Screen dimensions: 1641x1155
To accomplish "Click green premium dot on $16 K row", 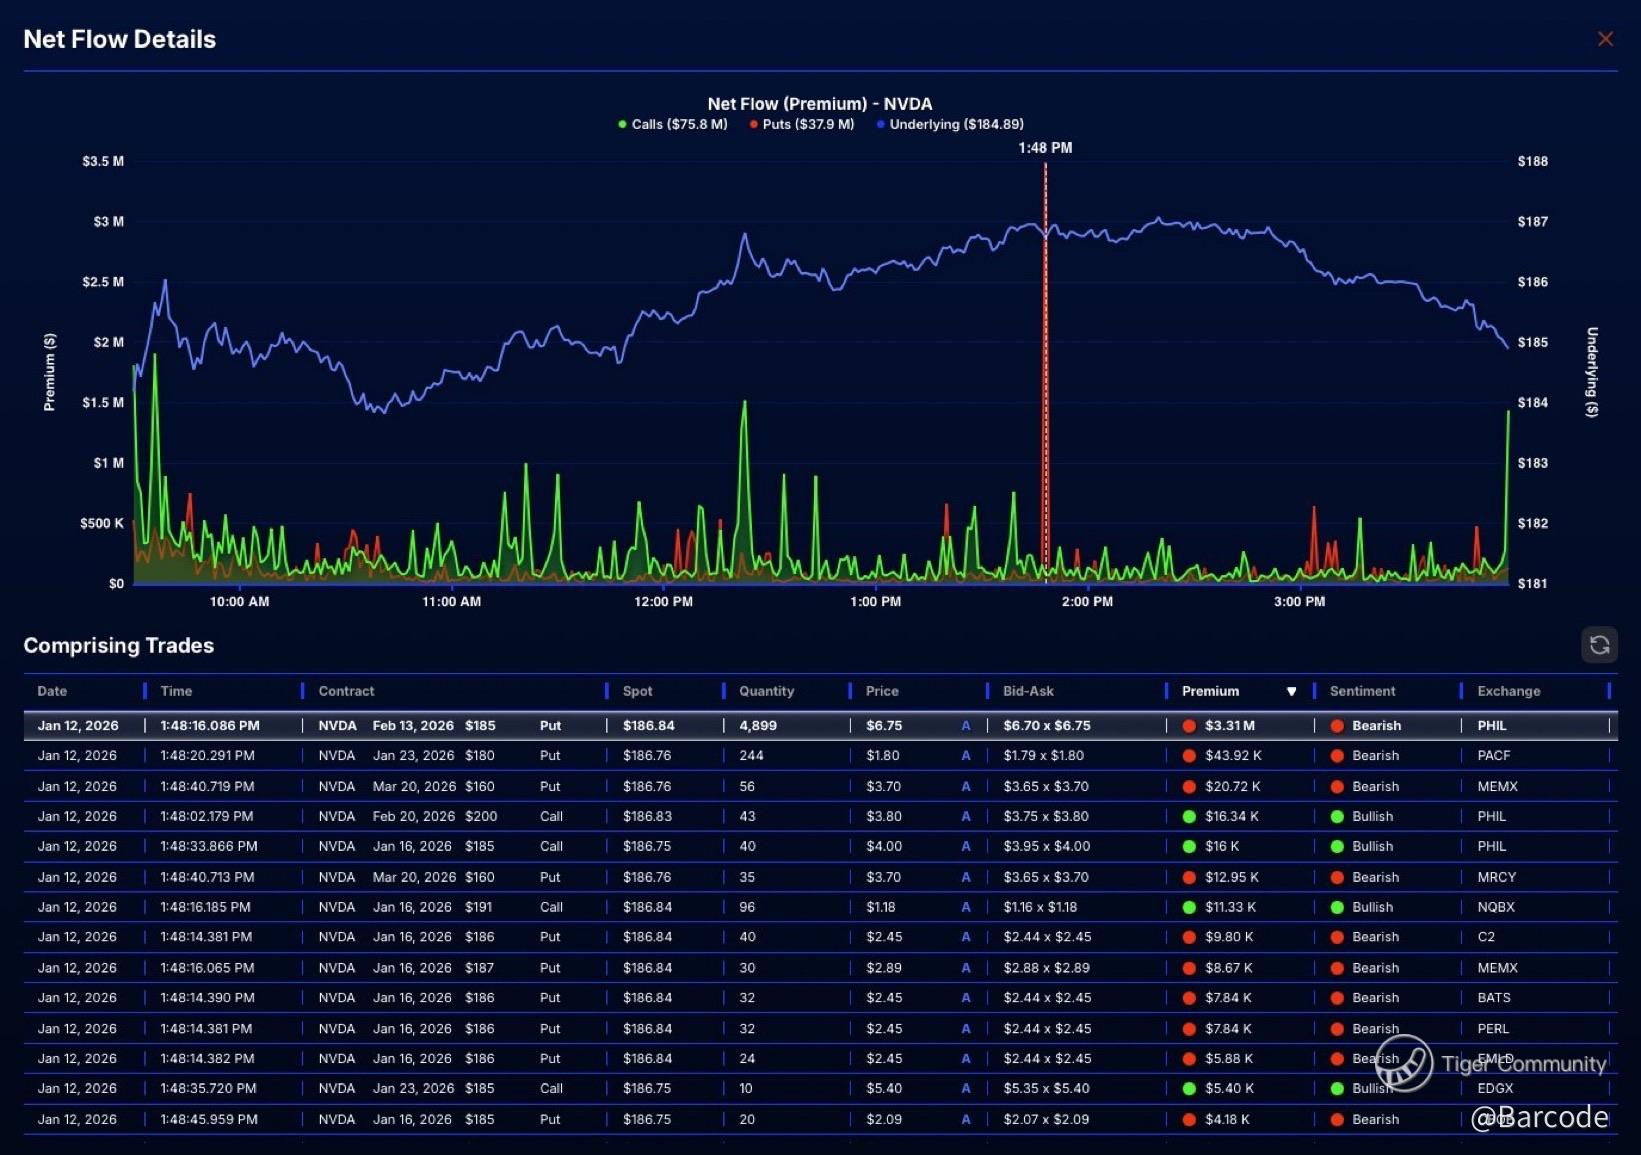I will click(1189, 847).
